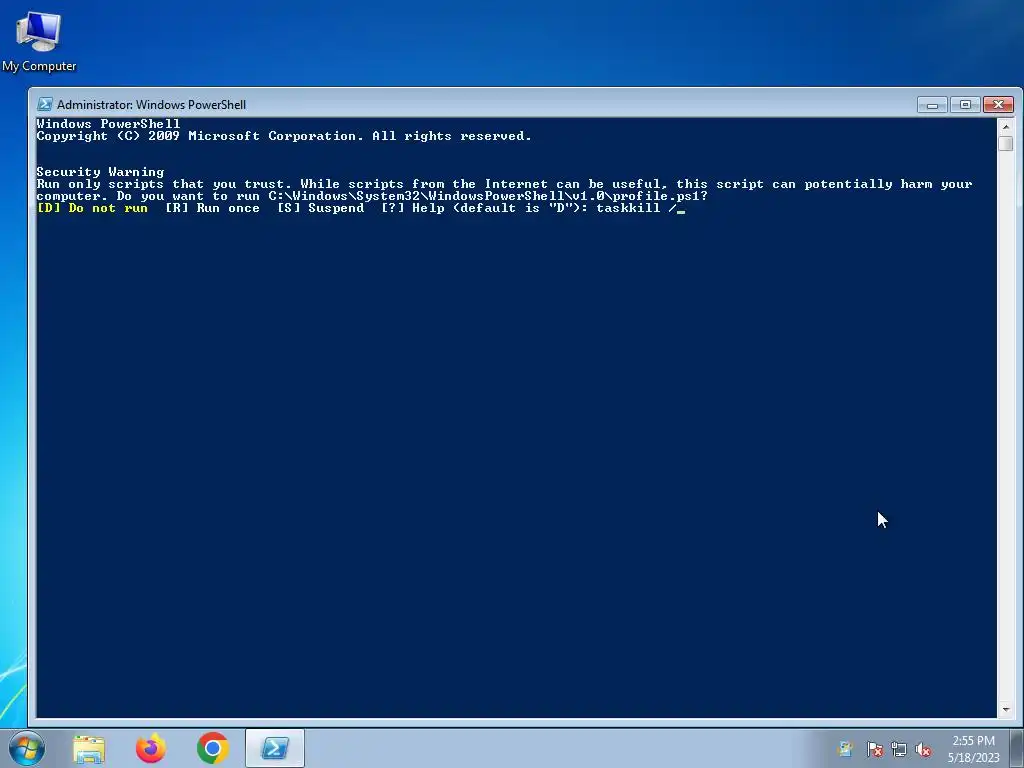
Task: Click the muted volume speaker tray icon
Action: coord(923,750)
